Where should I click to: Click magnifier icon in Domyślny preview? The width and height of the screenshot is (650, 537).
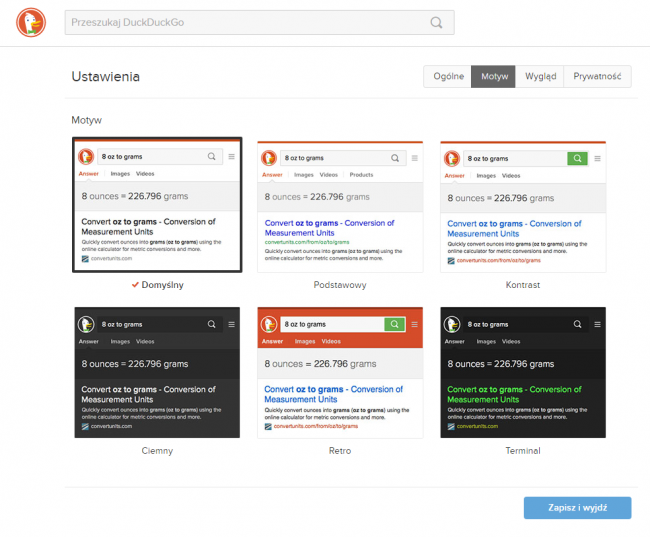[211, 156]
